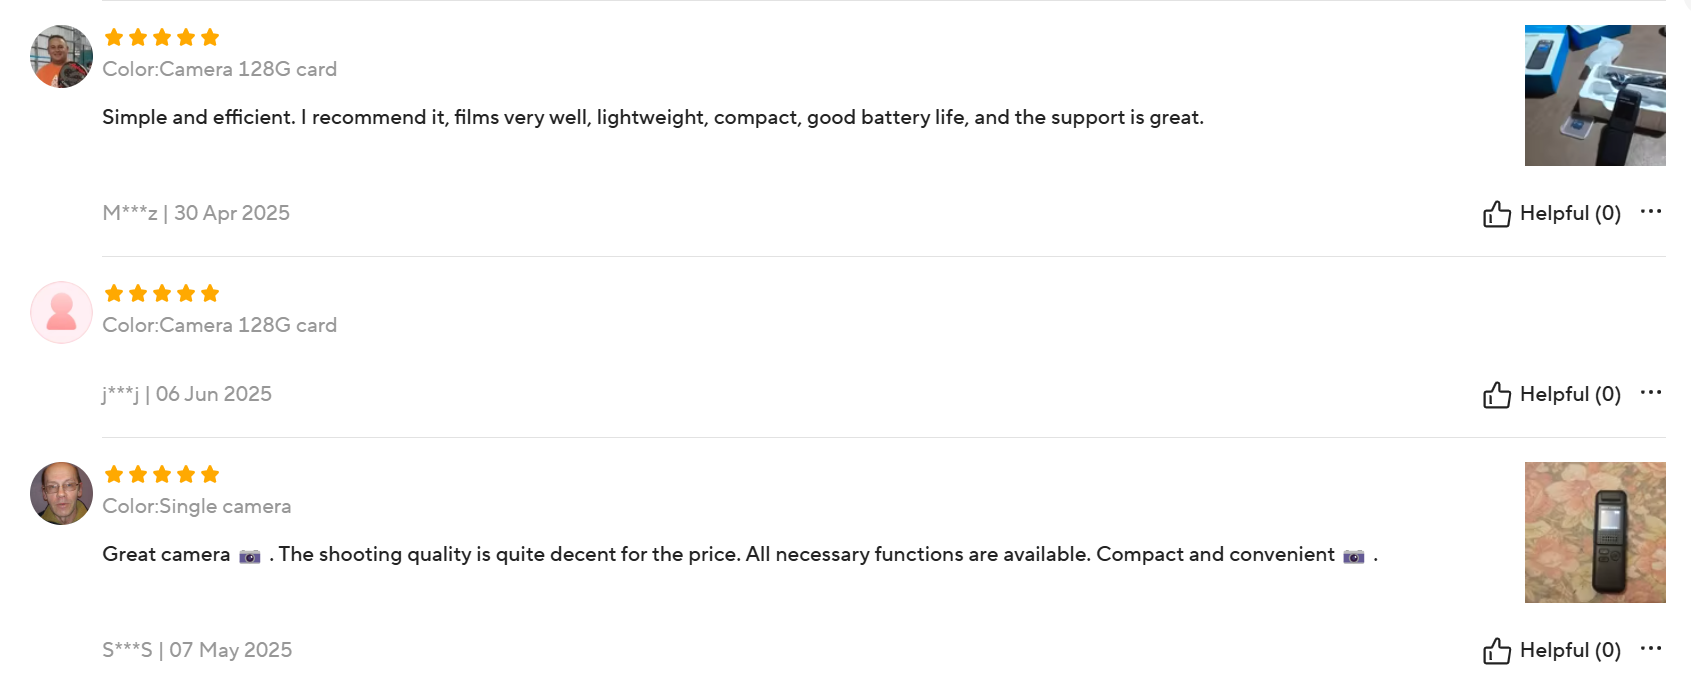Viewport: 1691px width, 687px height.
Task: Click thumbs-up icon on M***z's review
Action: tap(1496, 214)
